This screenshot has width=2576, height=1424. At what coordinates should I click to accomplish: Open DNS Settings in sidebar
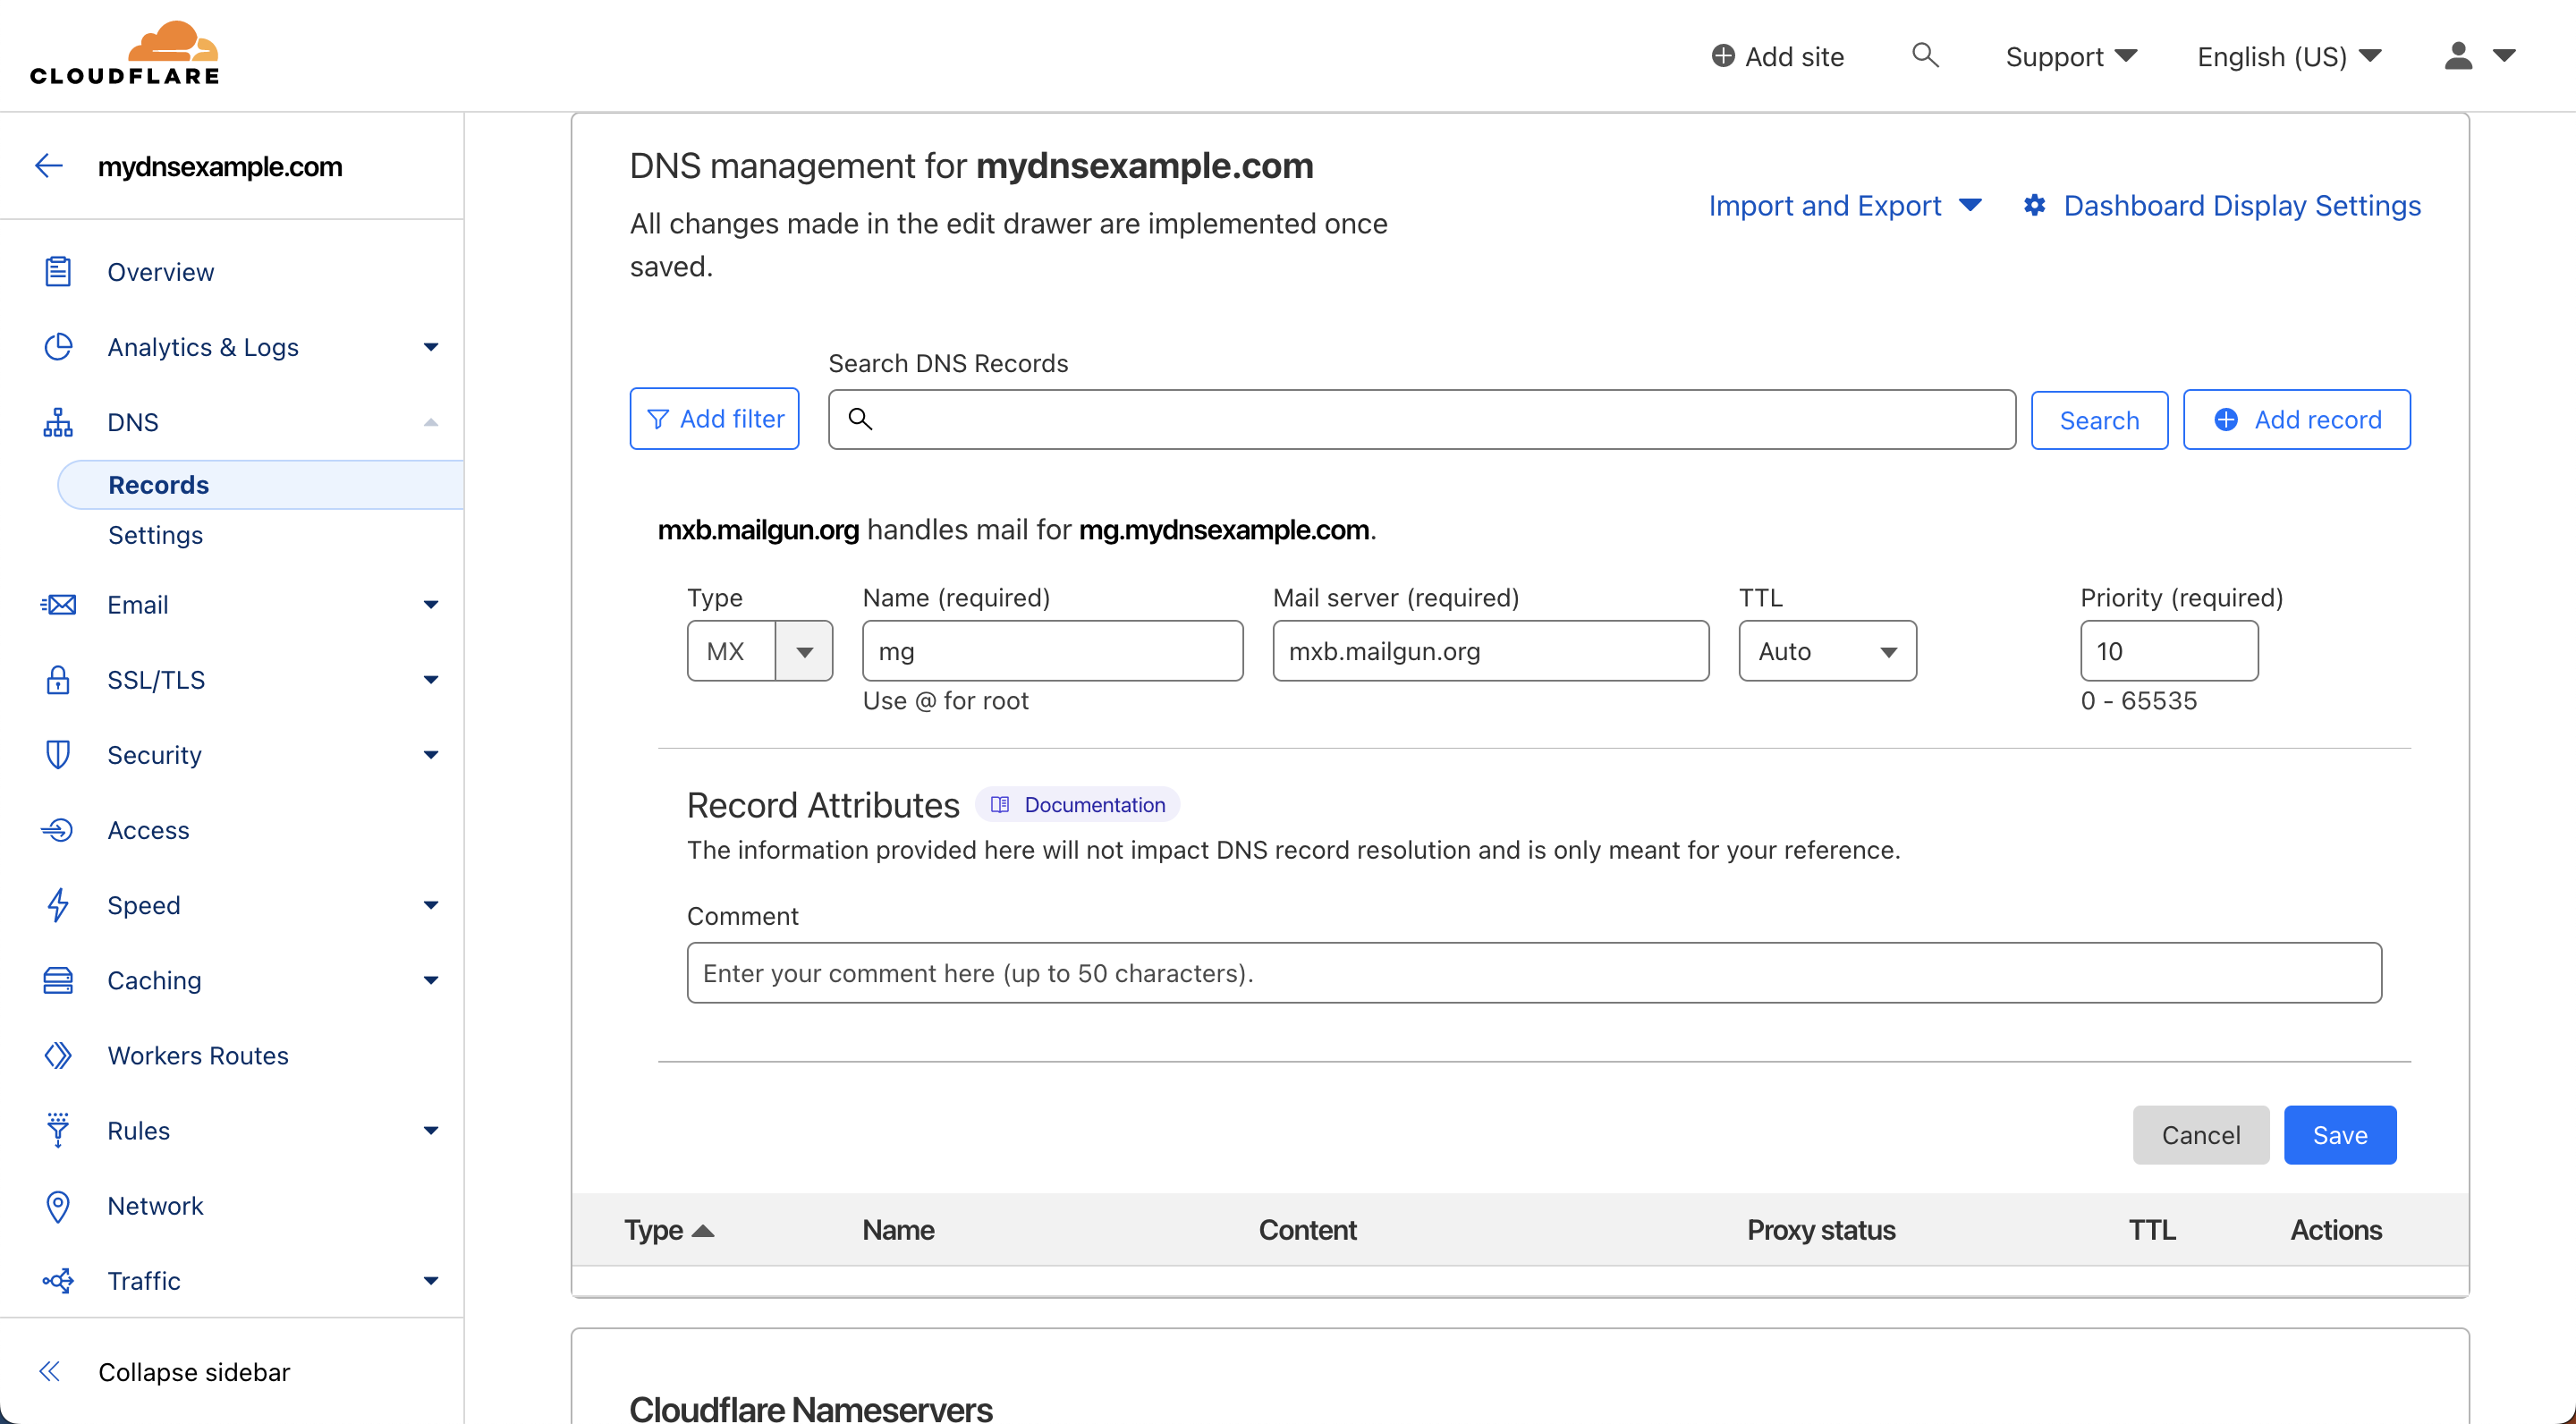[155, 535]
